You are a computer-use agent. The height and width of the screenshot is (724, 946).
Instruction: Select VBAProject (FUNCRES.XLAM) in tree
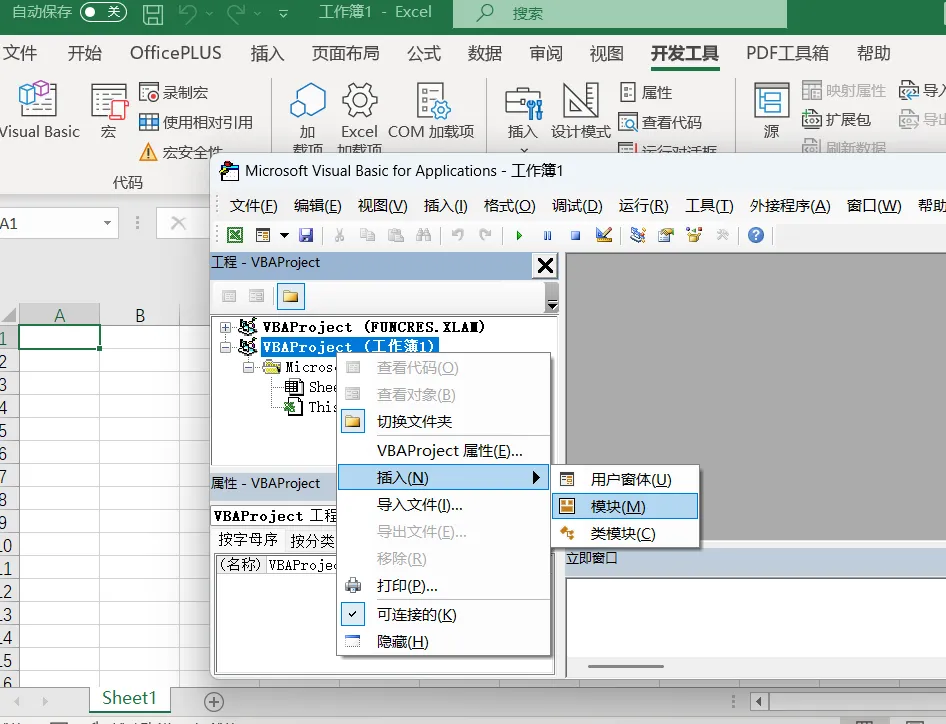pyautogui.click(x=374, y=327)
